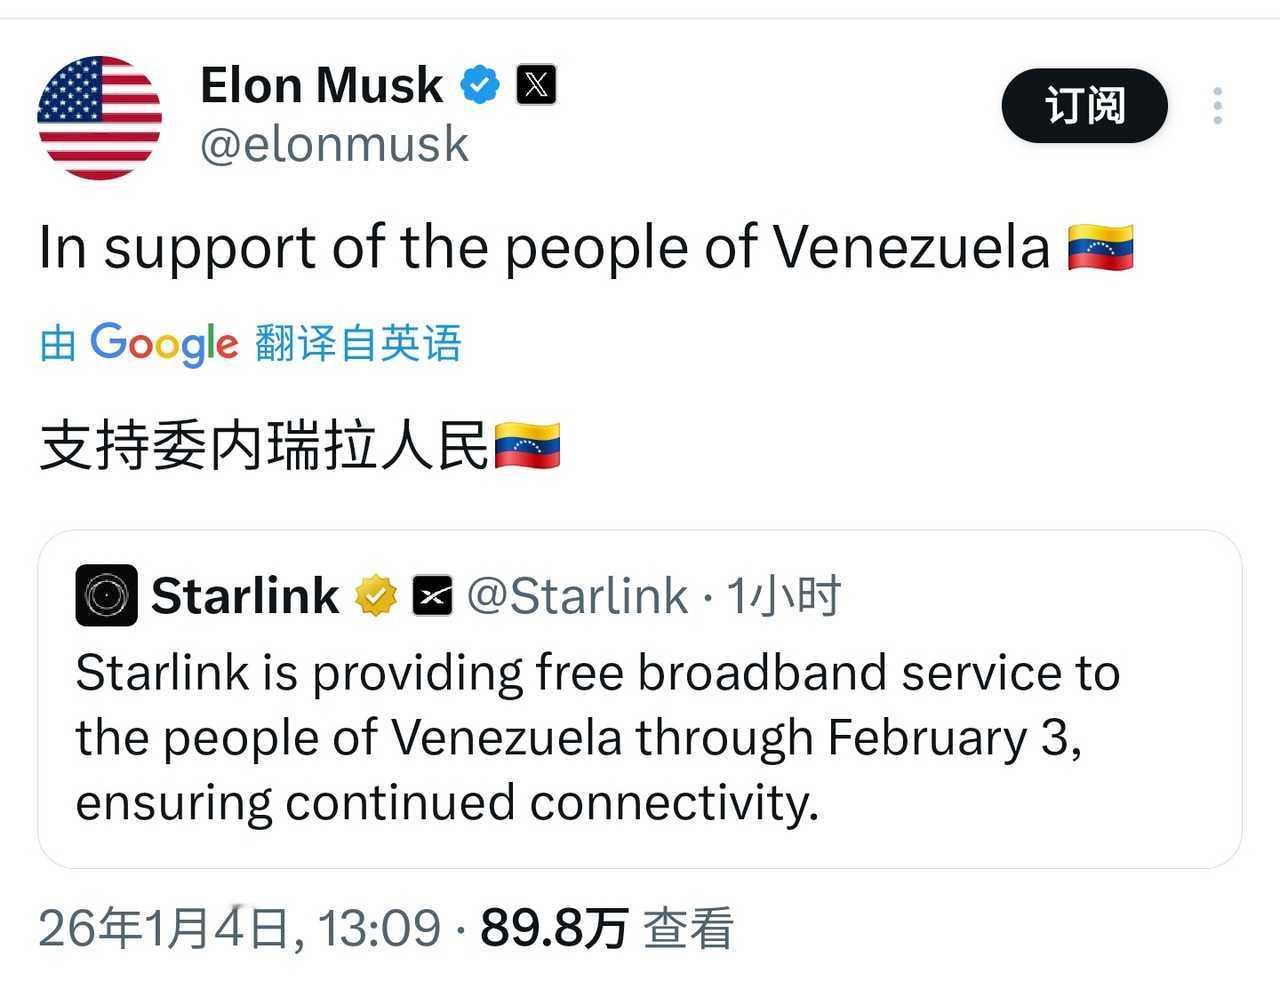Open the 89.8万 查看 view count
This screenshot has width=1280, height=997.
pos(606,928)
